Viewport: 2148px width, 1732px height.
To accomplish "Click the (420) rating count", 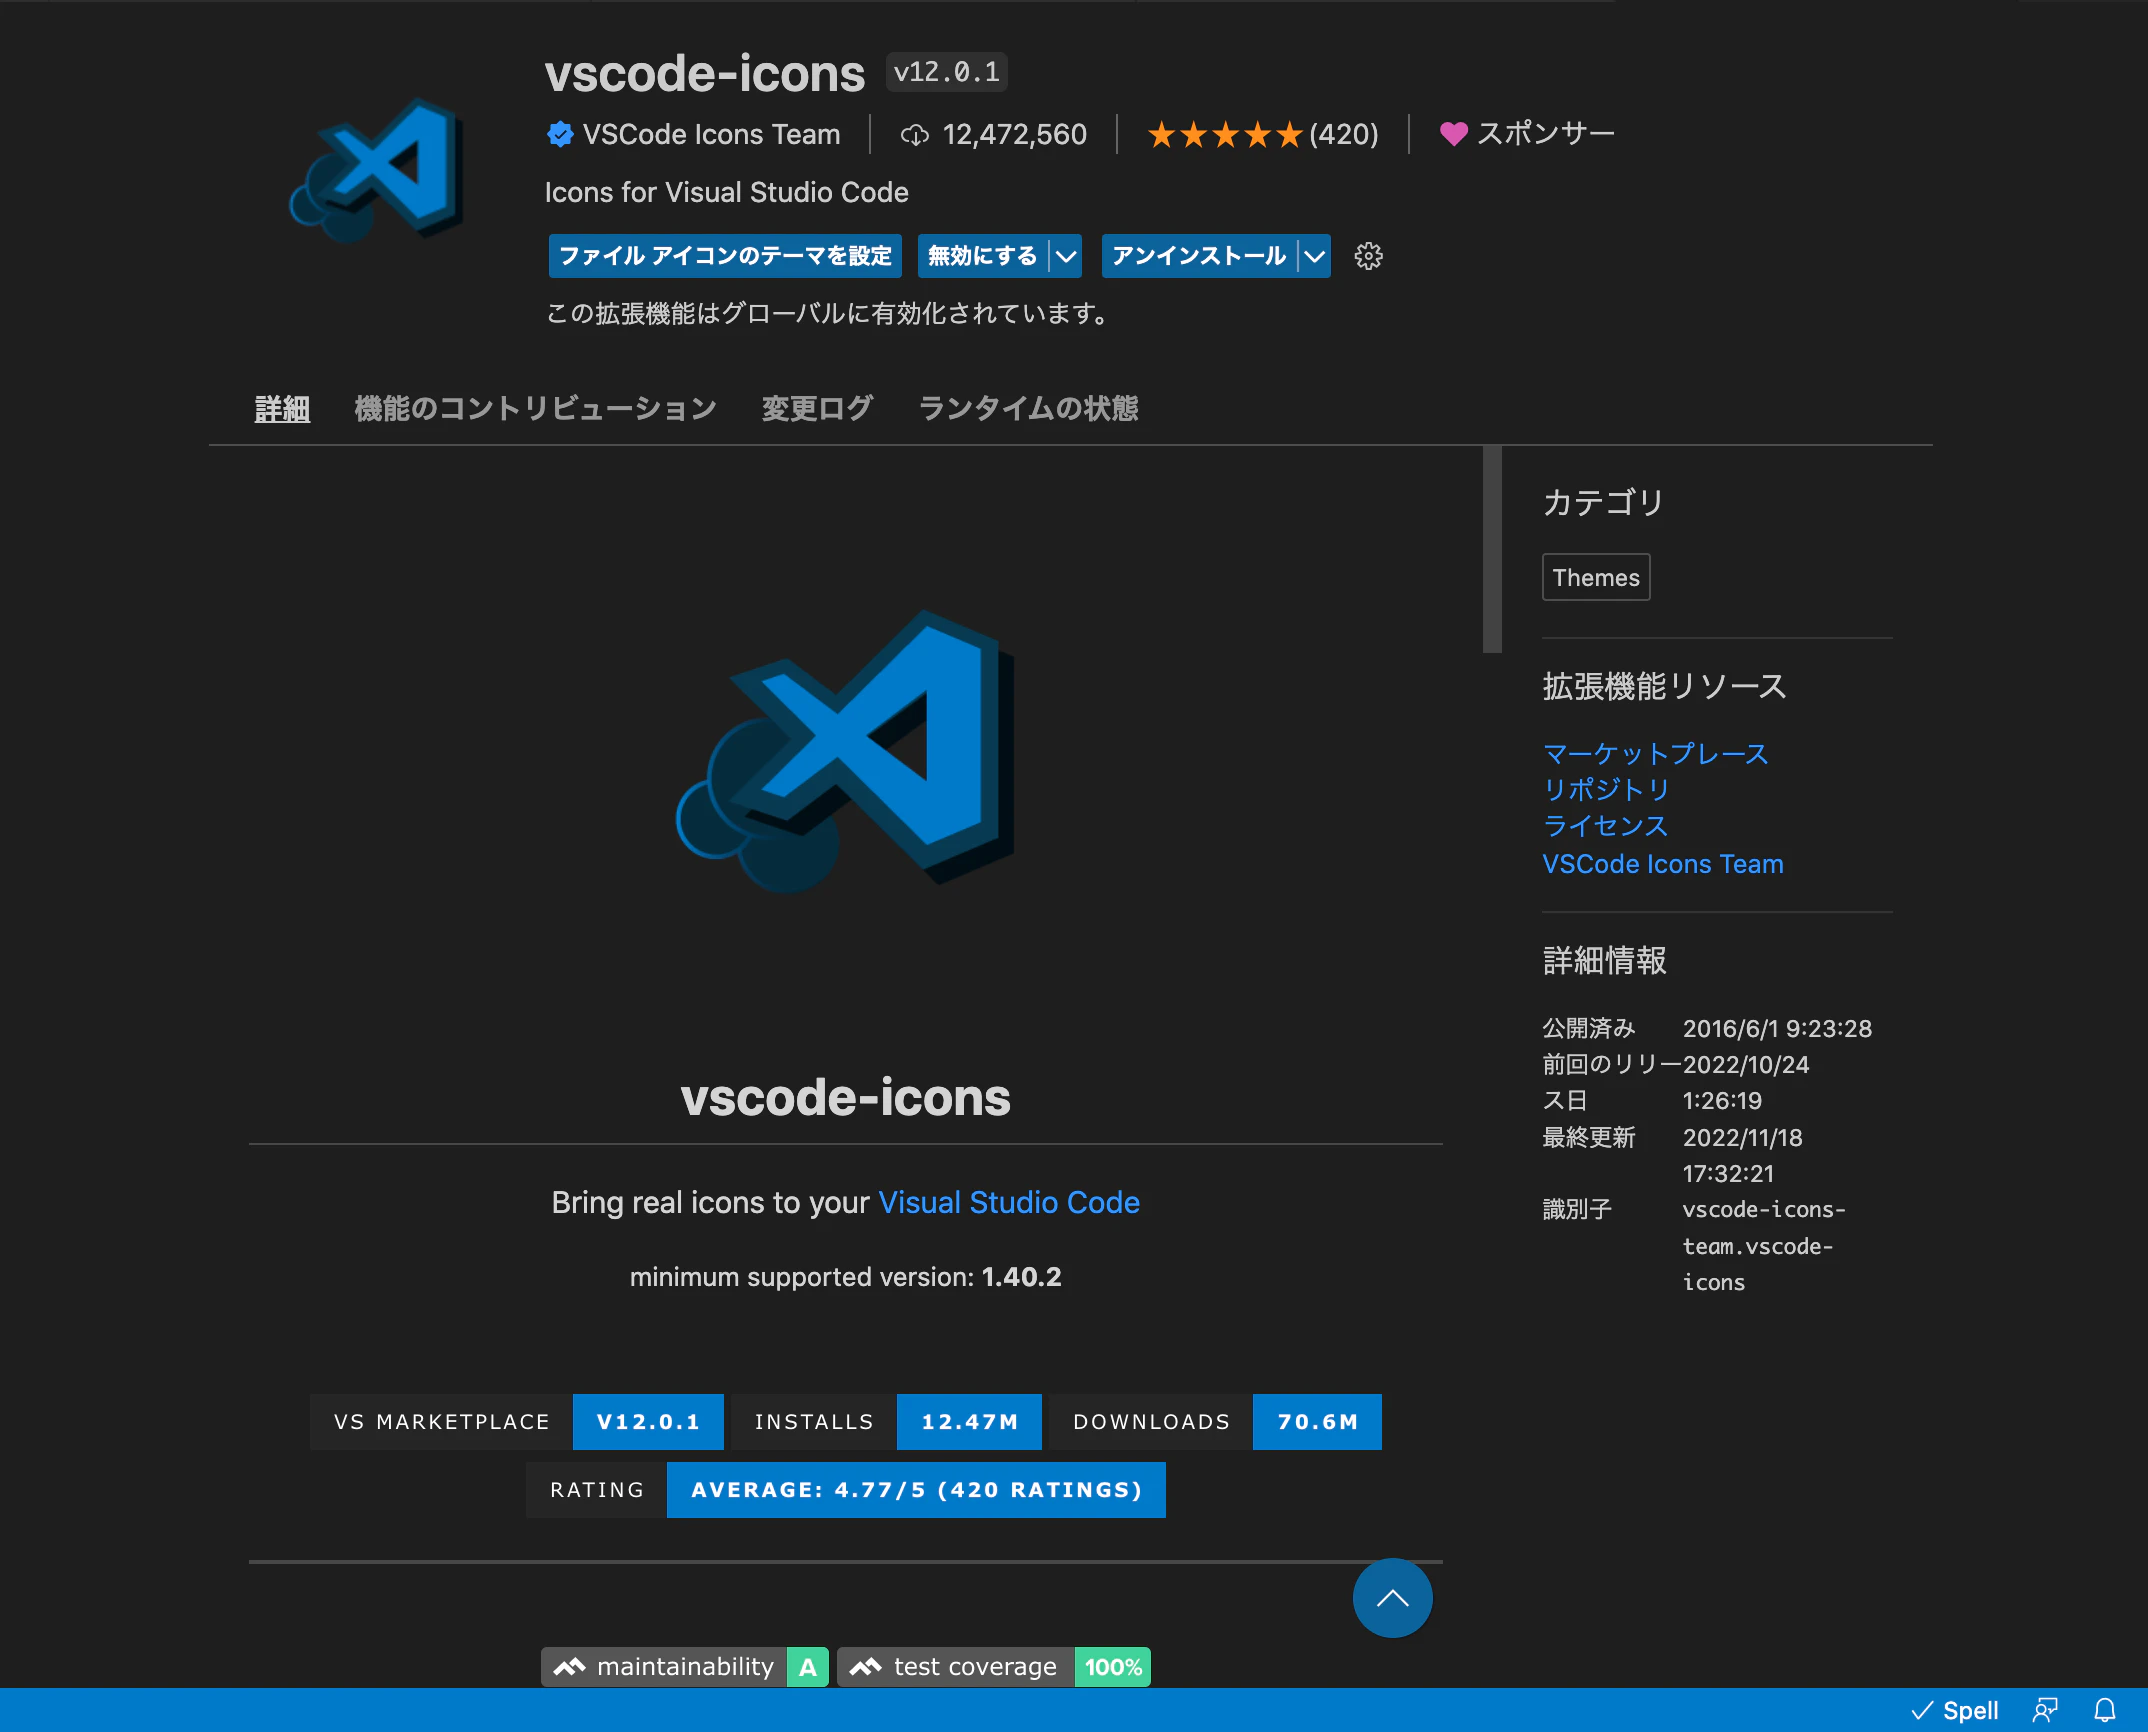I will coord(1344,135).
